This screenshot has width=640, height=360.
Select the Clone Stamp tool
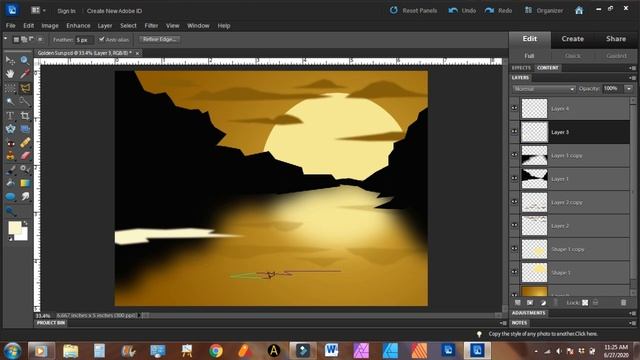point(10,156)
